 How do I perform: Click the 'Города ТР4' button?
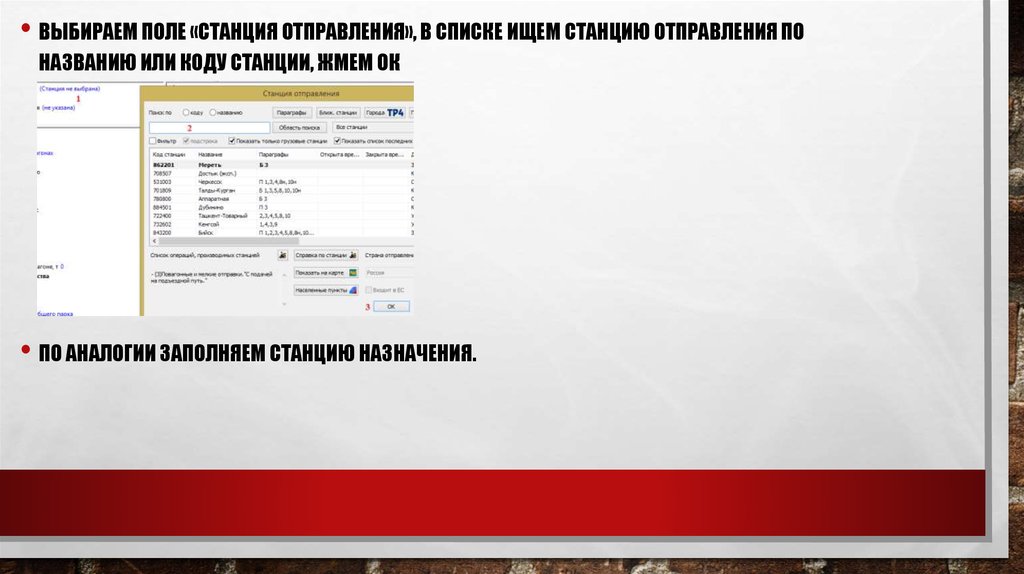[385, 113]
